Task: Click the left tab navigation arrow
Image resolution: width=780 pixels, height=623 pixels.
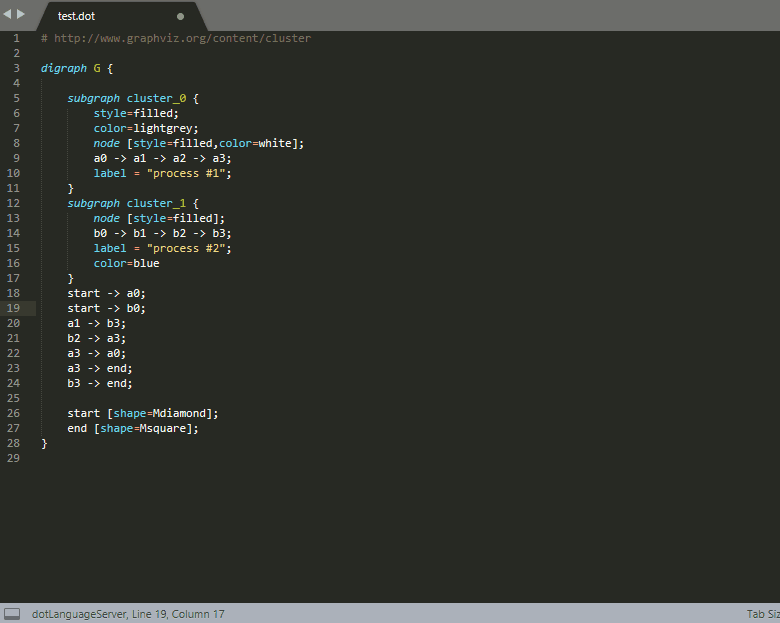Action: point(7,14)
